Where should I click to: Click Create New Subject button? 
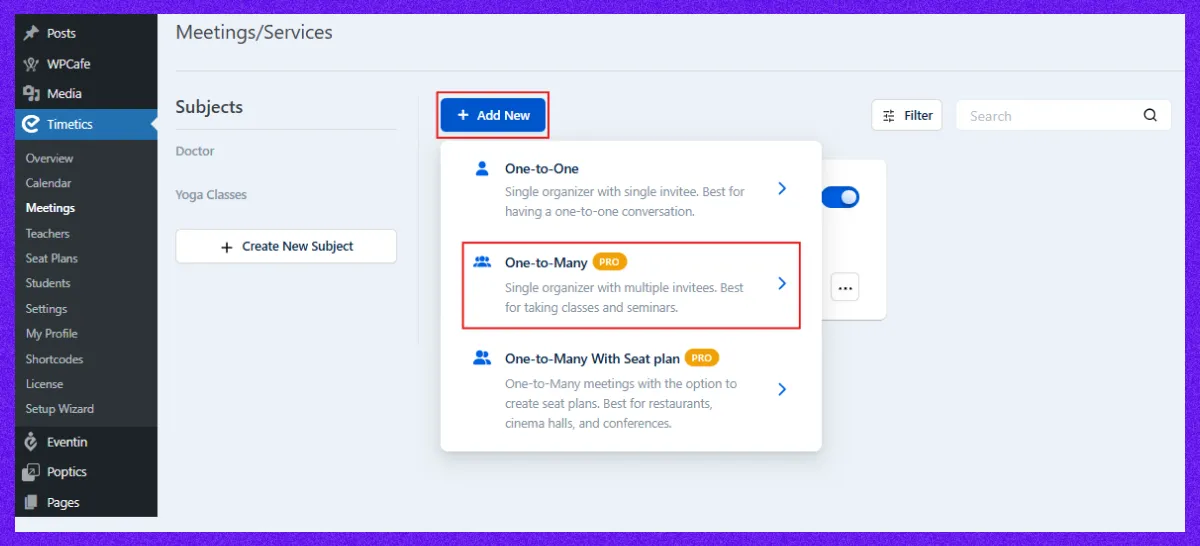click(286, 246)
